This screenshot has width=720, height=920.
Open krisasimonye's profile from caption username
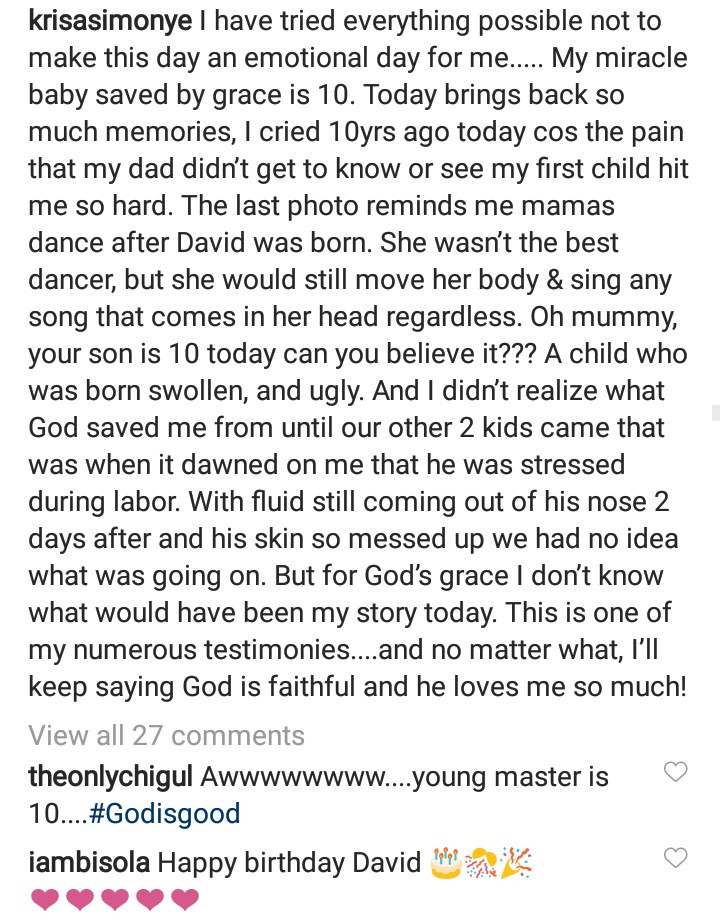pyautogui.click(x=110, y=22)
